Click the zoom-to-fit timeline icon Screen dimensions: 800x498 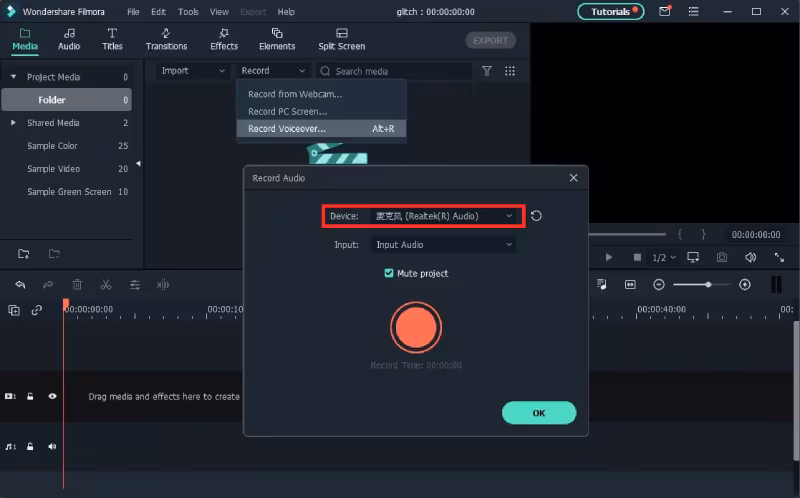coord(630,284)
